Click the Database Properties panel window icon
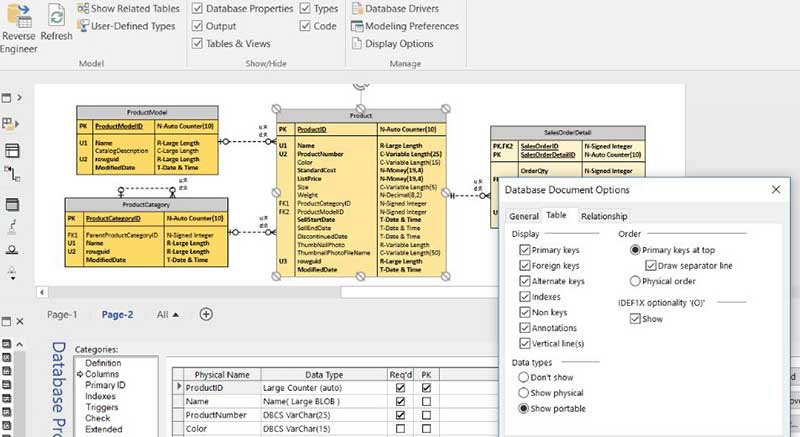 tap(6, 321)
